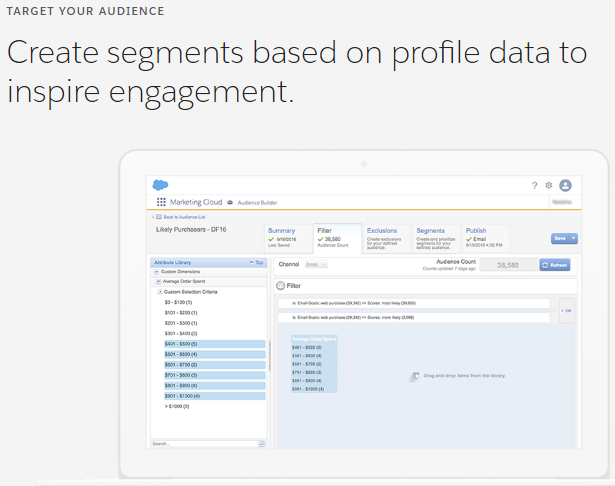Collapse the Custom Dimensions tree node
The height and width of the screenshot is (486, 615).
pos(155,272)
